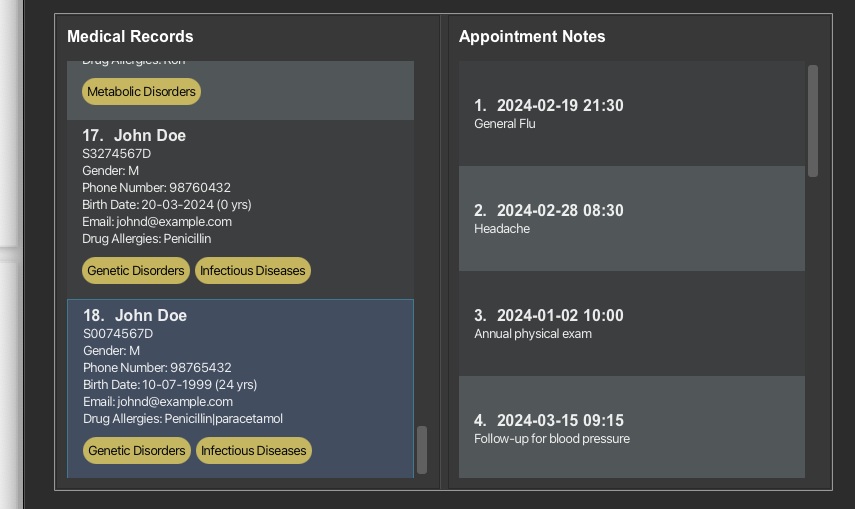Select patient record 17 John Doe
855x509 pixels.
pyautogui.click(x=240, y=209)
